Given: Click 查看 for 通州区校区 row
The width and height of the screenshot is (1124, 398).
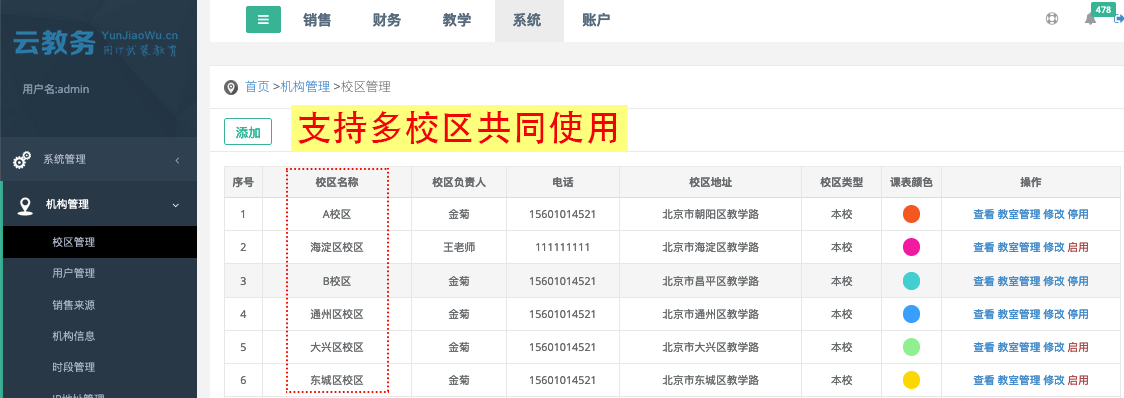Looking at the screenshot, I should click(984, 314).
